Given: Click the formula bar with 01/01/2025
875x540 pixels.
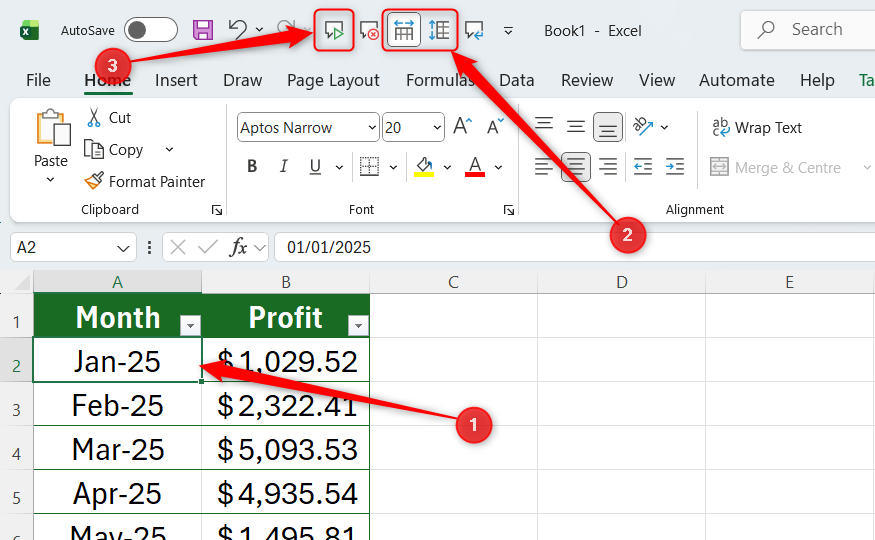Looking at the screenshot, I should coord(575,247).
